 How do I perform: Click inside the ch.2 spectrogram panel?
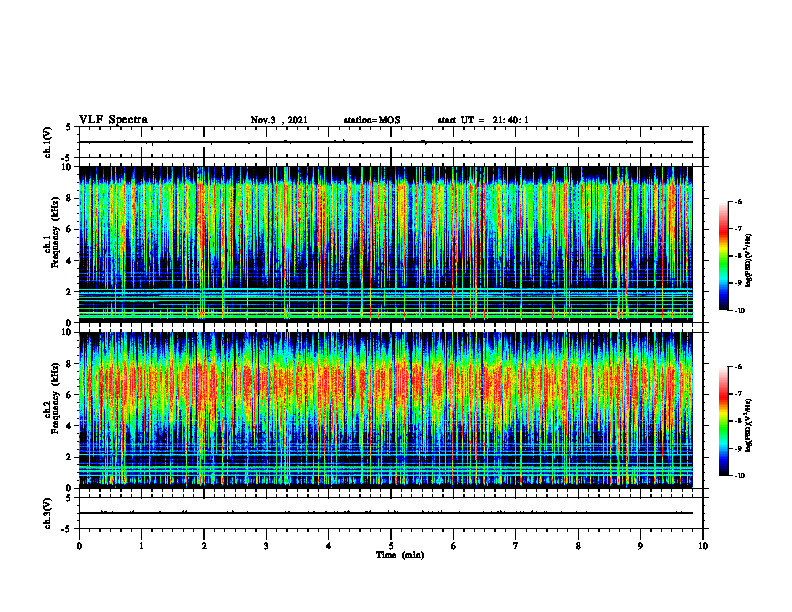tap(386, 410)
